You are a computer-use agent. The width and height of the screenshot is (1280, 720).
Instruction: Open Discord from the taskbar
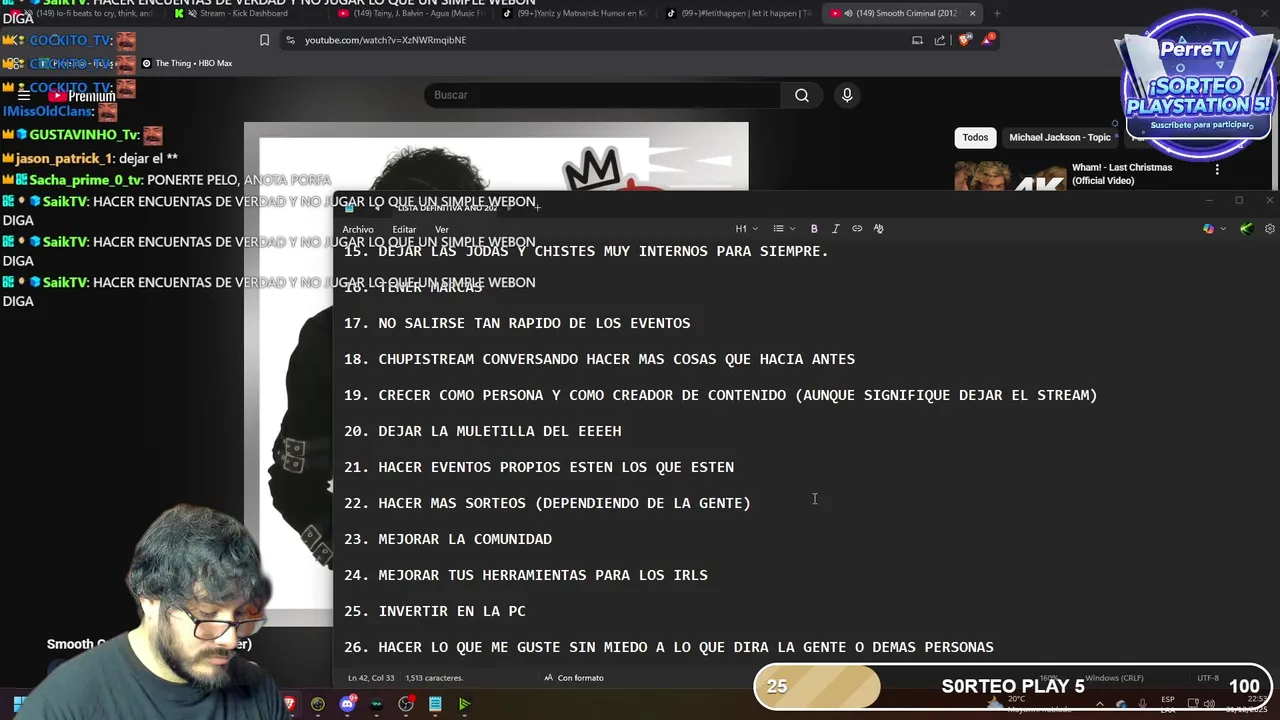click(347, 704)
